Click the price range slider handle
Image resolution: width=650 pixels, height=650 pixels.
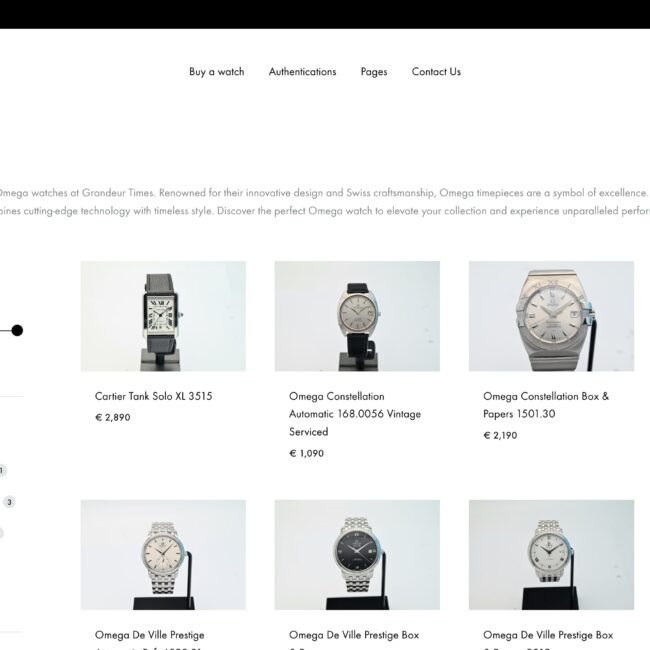tap(17, 330)
